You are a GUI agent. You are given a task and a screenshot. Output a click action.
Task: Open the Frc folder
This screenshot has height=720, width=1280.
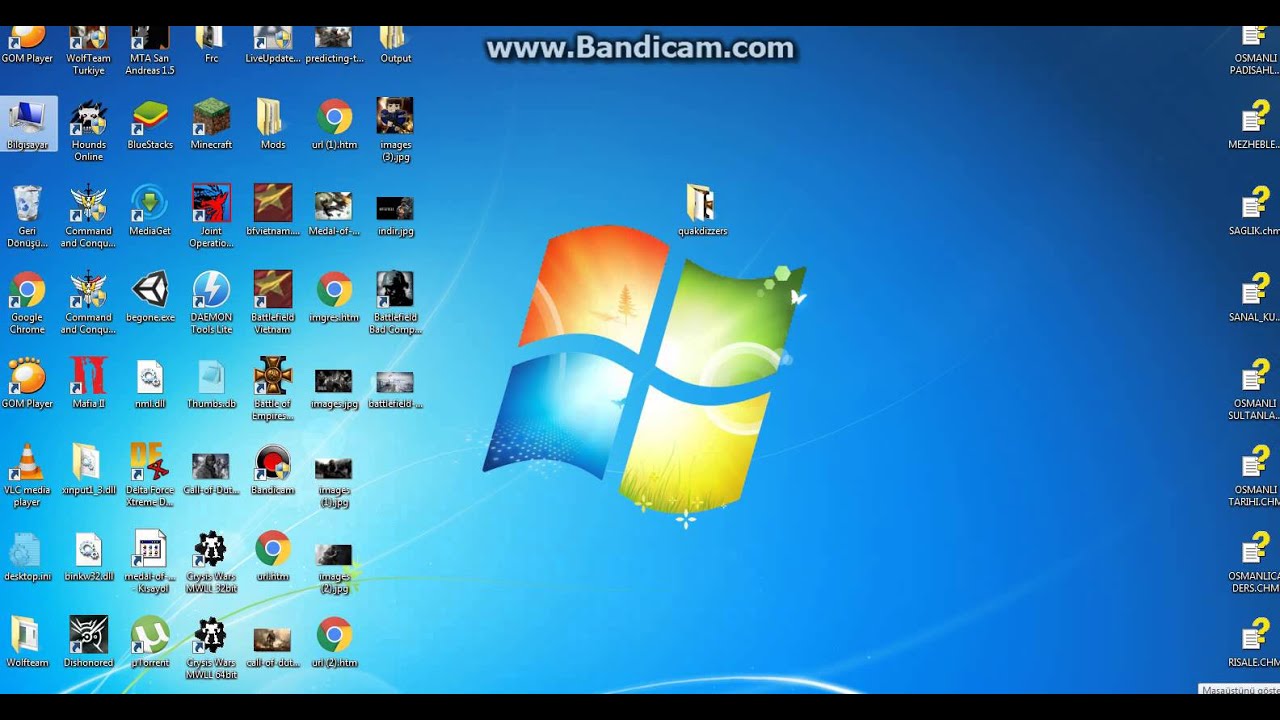pyautogui.click(x=211, y=45)
